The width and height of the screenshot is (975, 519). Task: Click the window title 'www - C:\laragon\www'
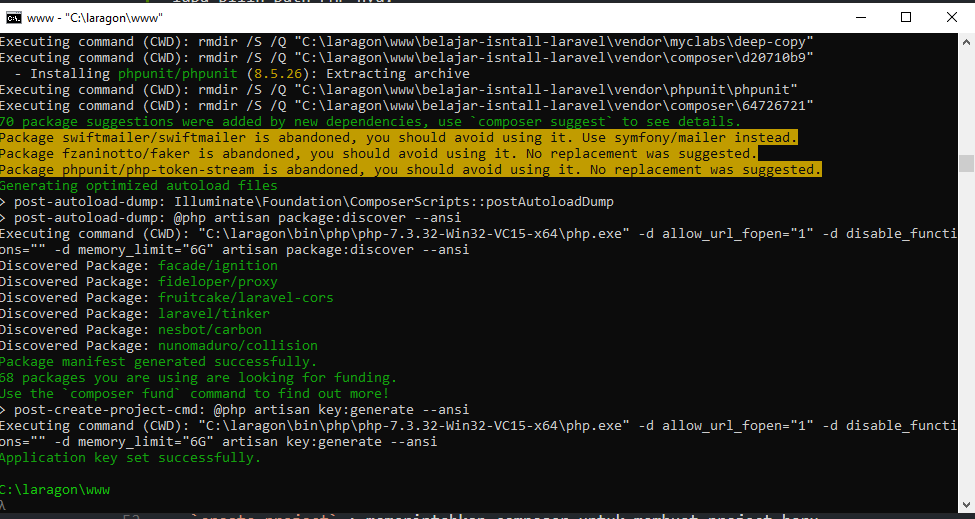click(x=95, y=18)
